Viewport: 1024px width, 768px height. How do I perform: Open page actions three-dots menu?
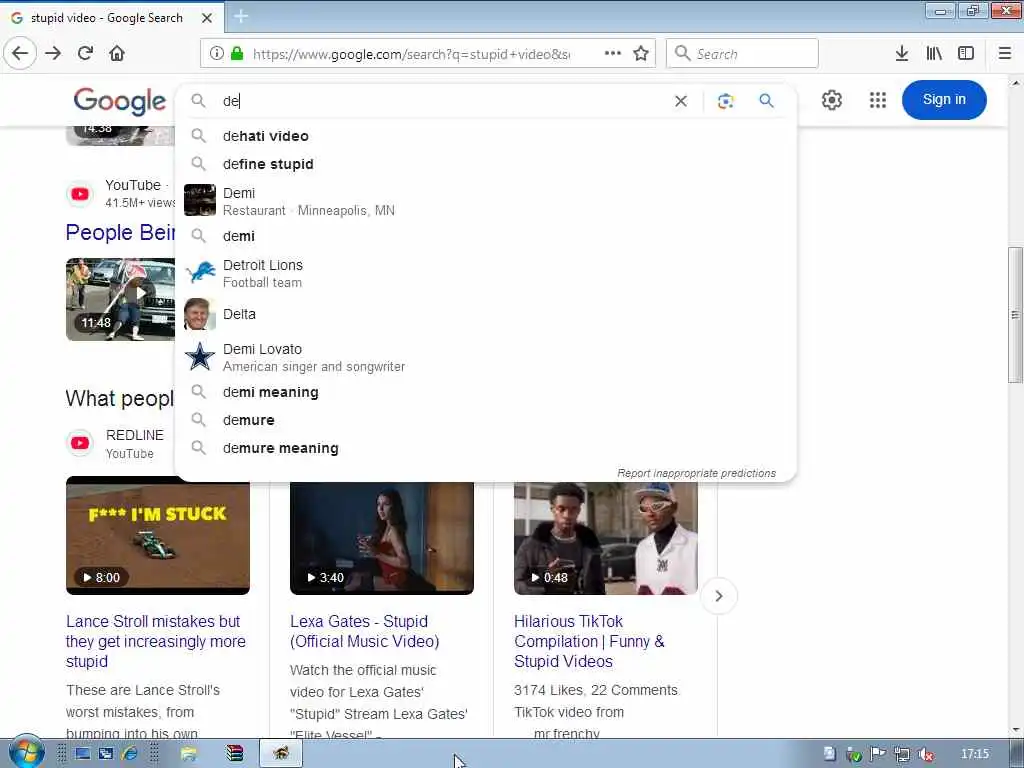point(613,54)
